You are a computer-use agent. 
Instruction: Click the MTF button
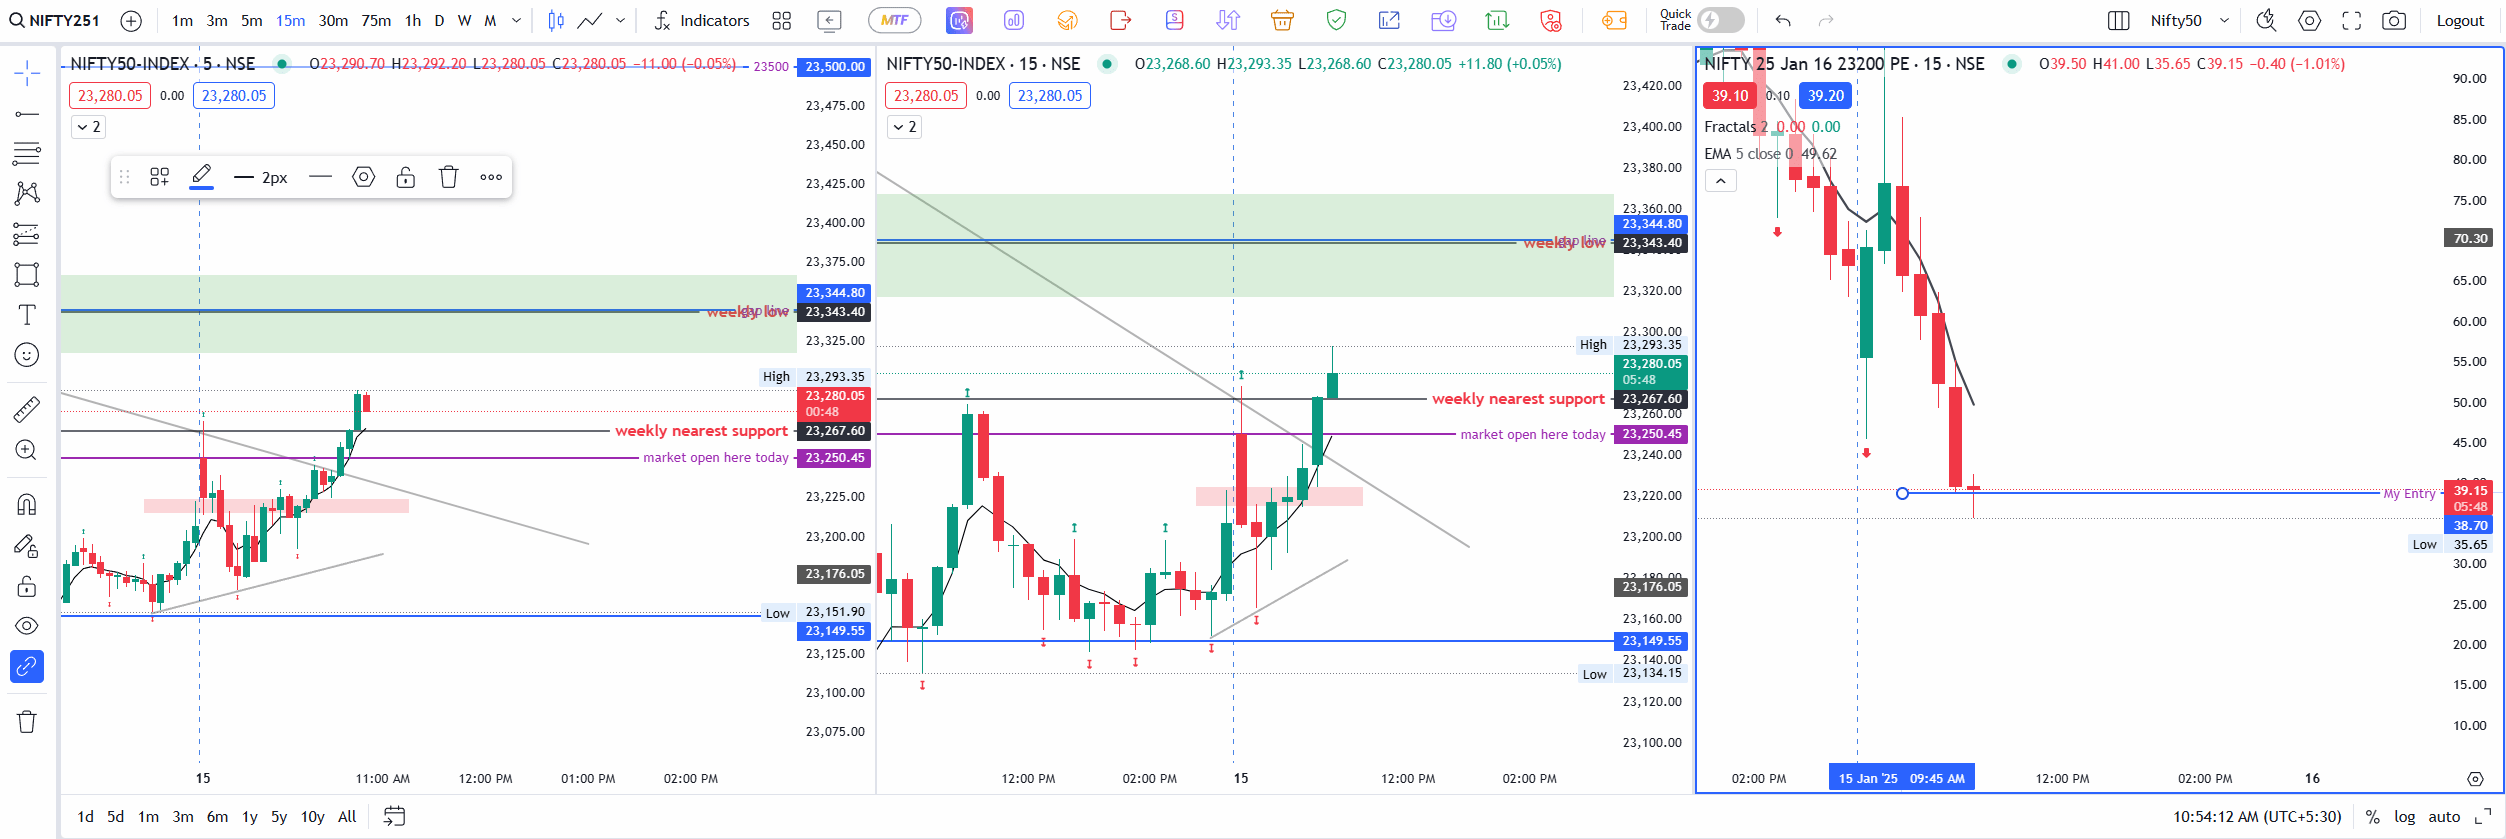click(x=894, y=20)
